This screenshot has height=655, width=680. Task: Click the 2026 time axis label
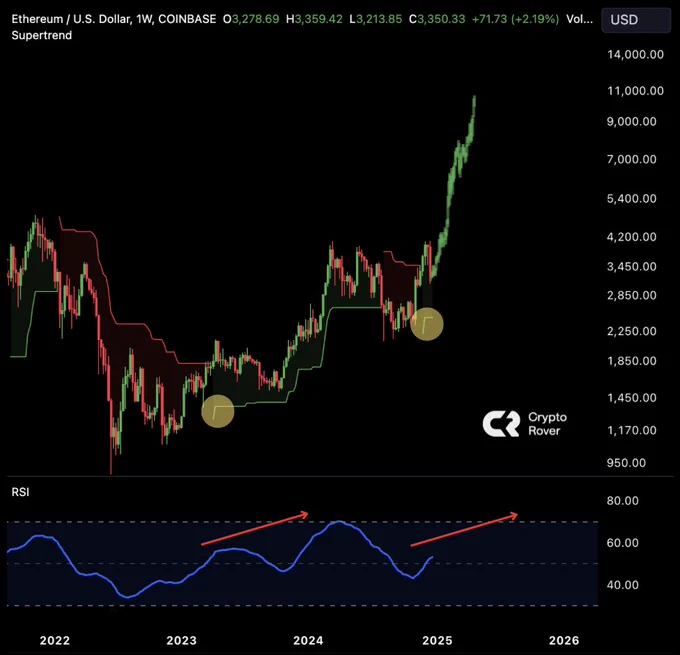click(x=564, y=641)
